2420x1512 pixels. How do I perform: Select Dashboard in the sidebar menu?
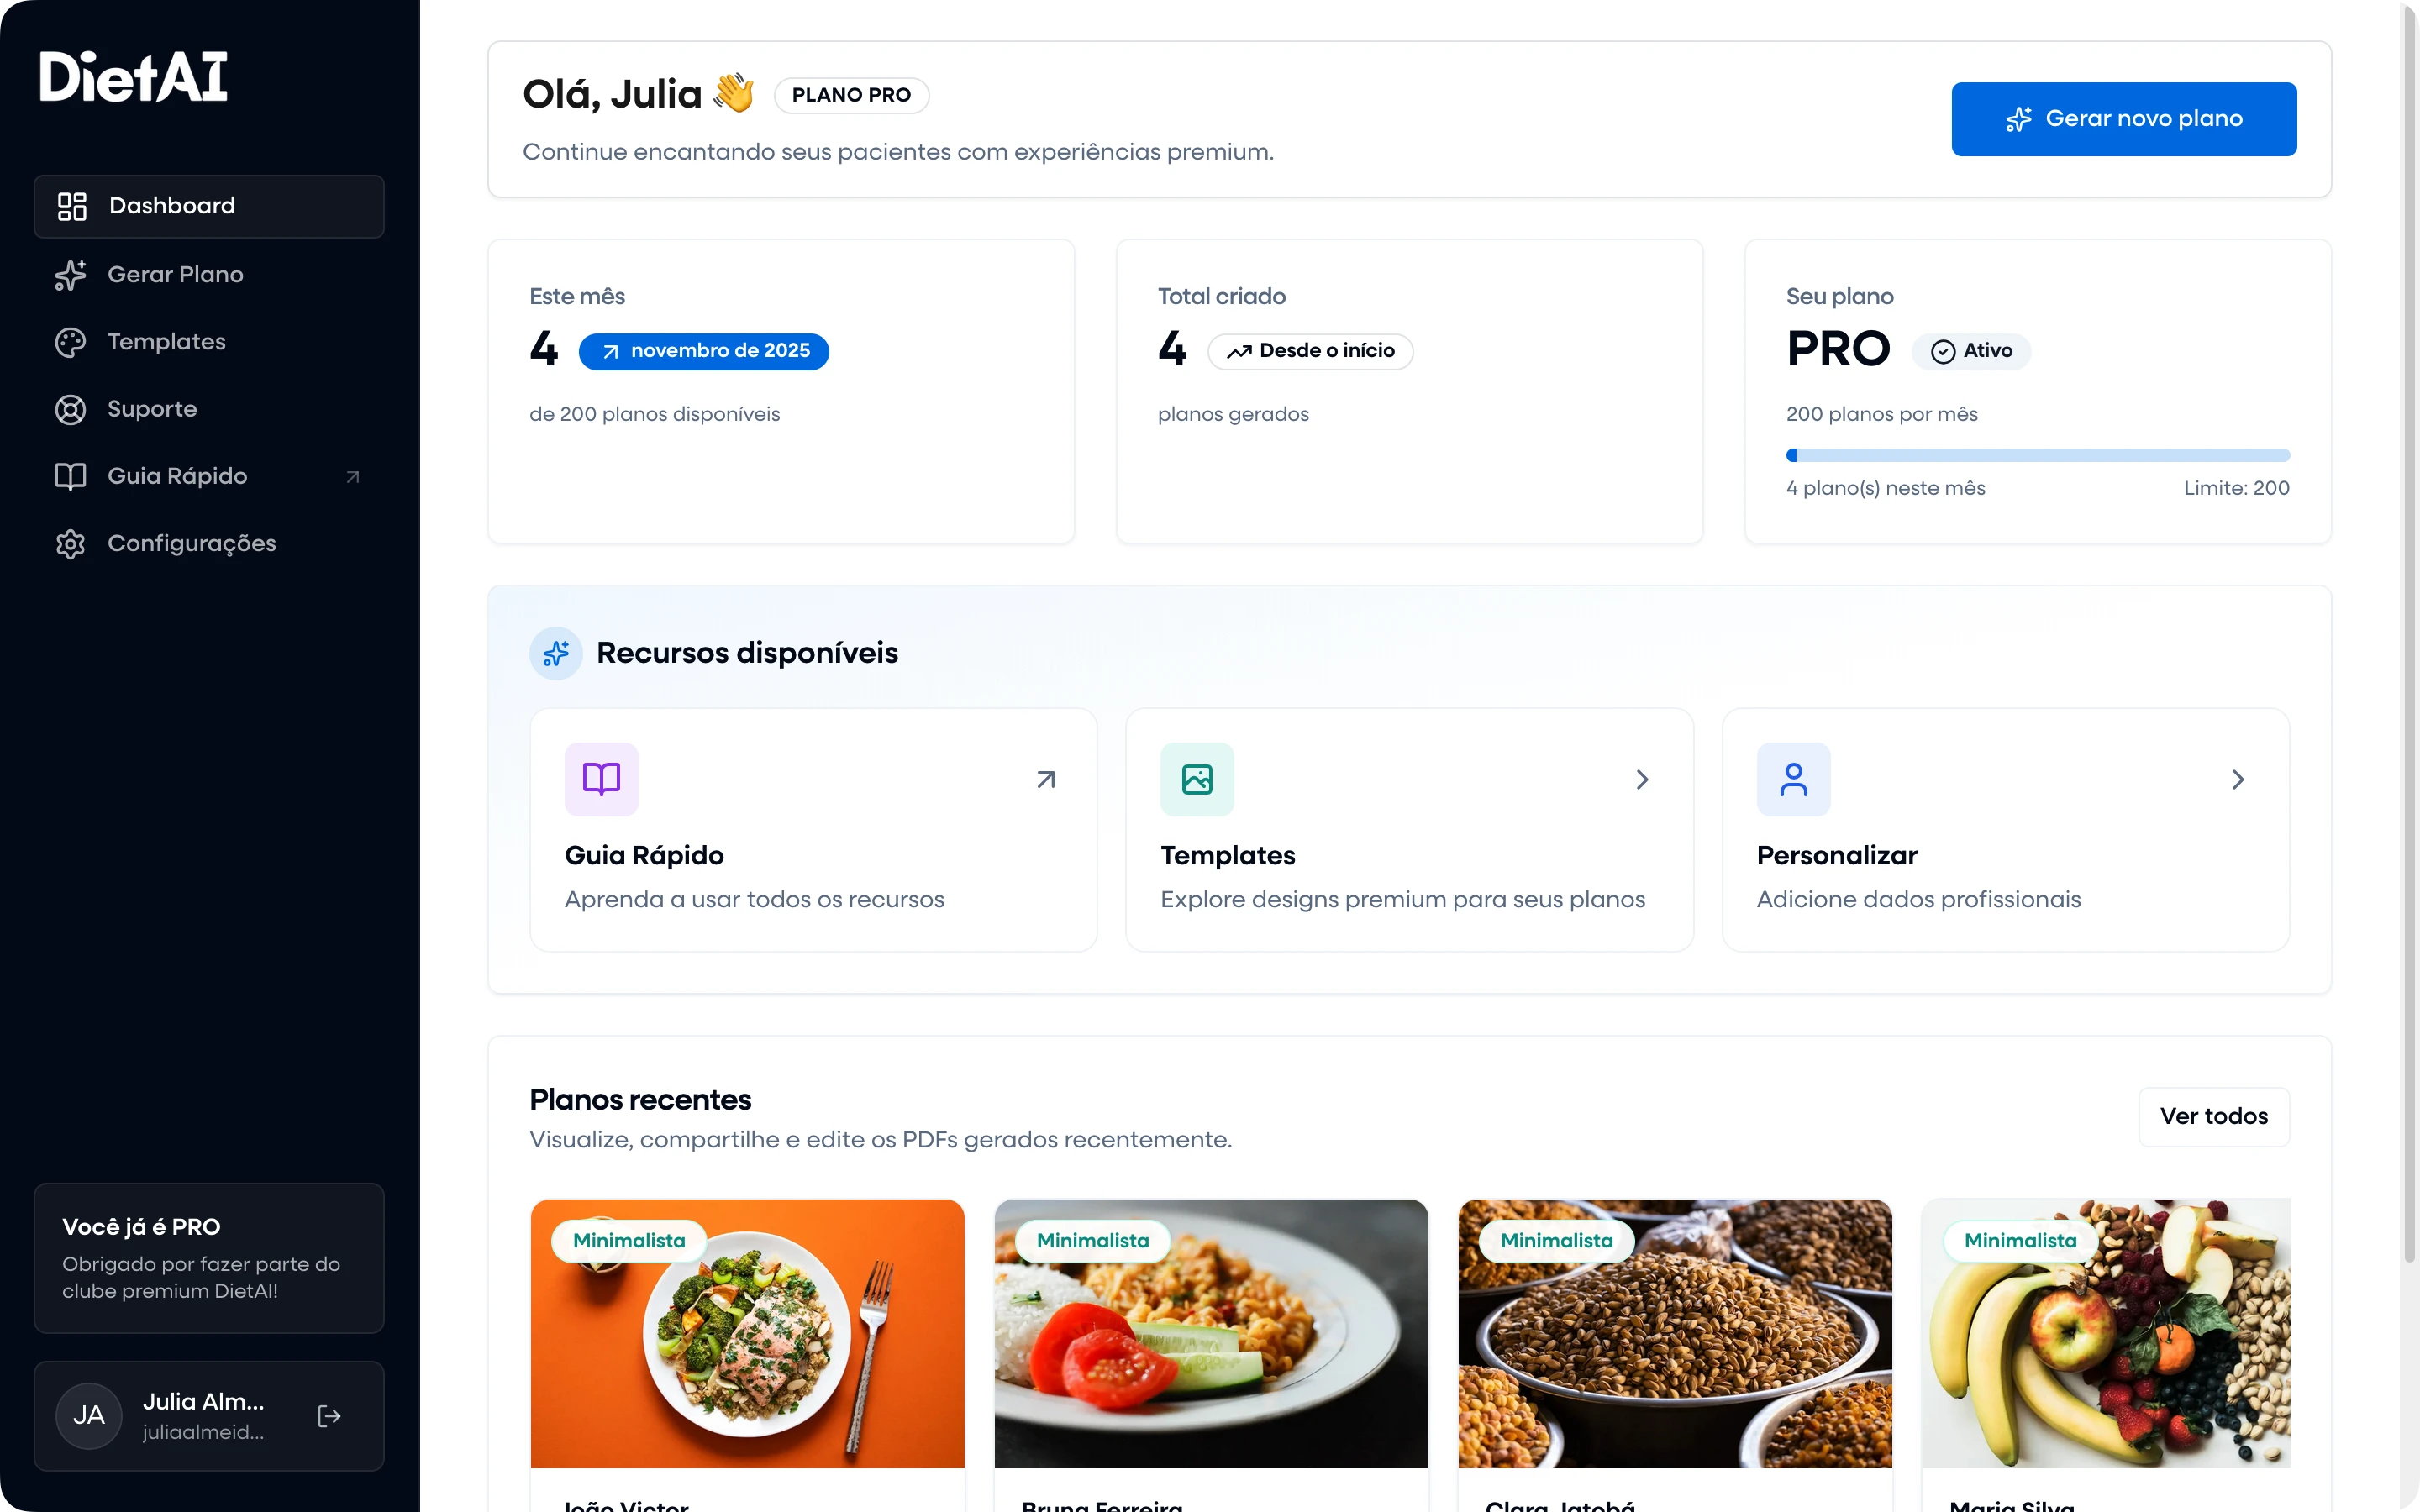(x=209, y=206)
